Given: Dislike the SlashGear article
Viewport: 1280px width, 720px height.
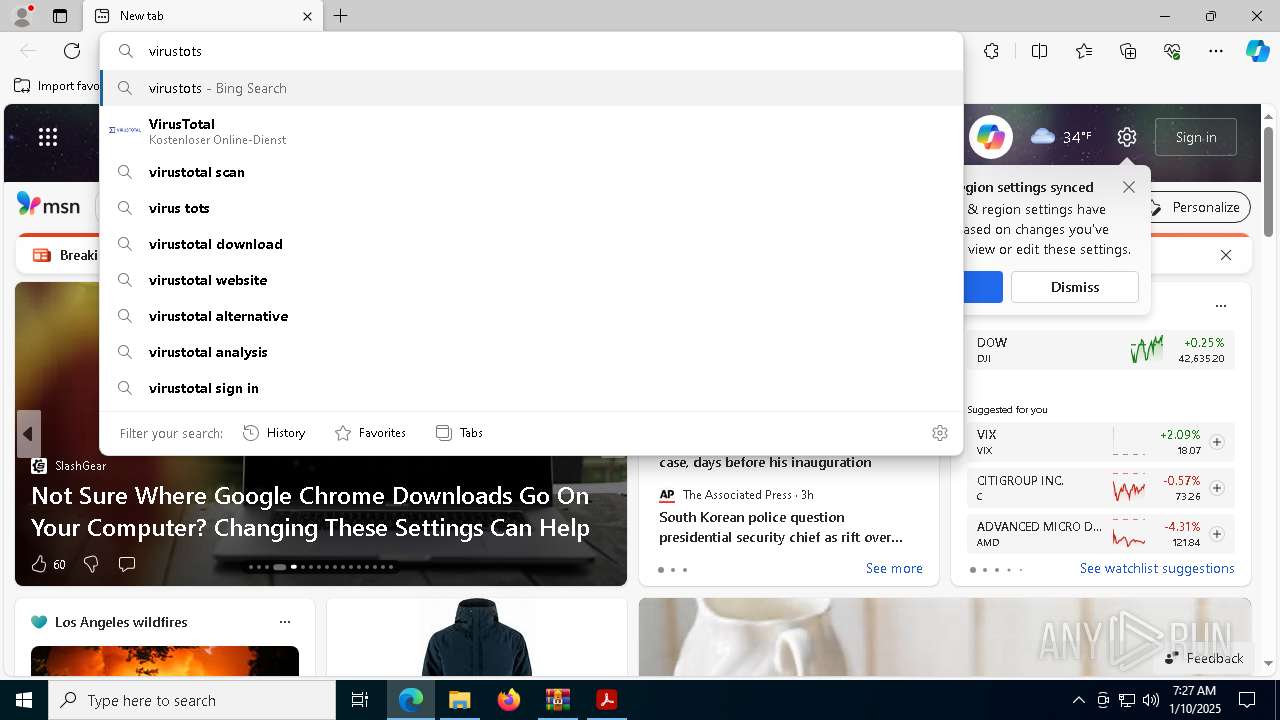Looking at the screenshot, I should tap(91, 564).
